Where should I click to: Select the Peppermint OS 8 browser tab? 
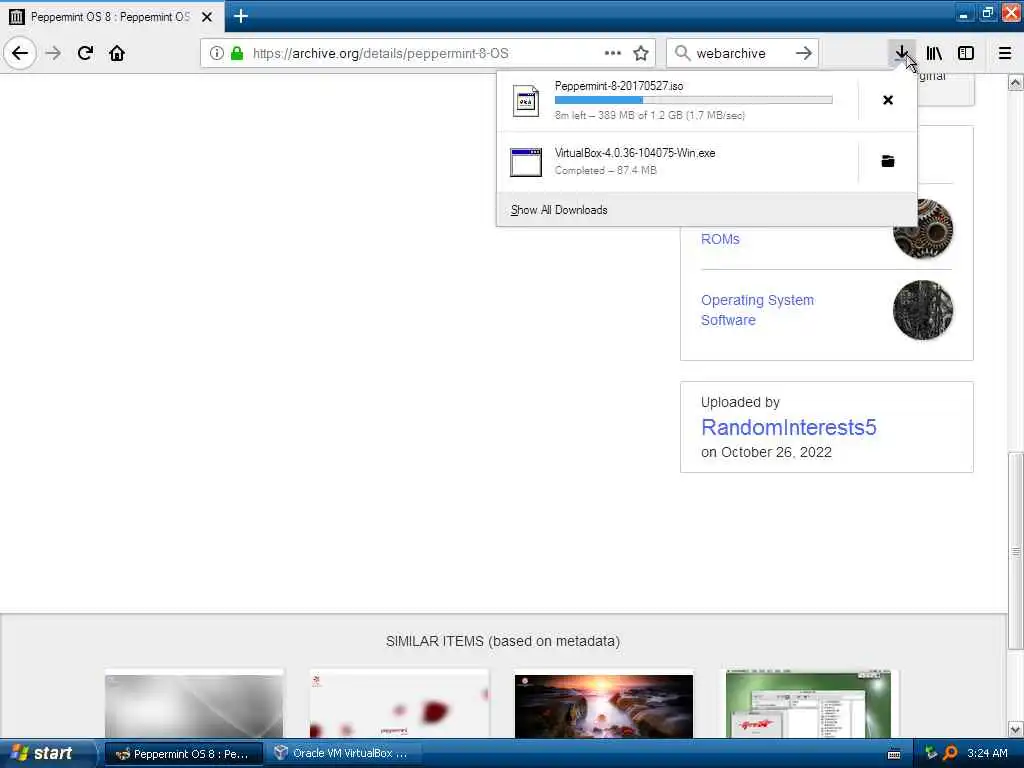pos(111,17)
